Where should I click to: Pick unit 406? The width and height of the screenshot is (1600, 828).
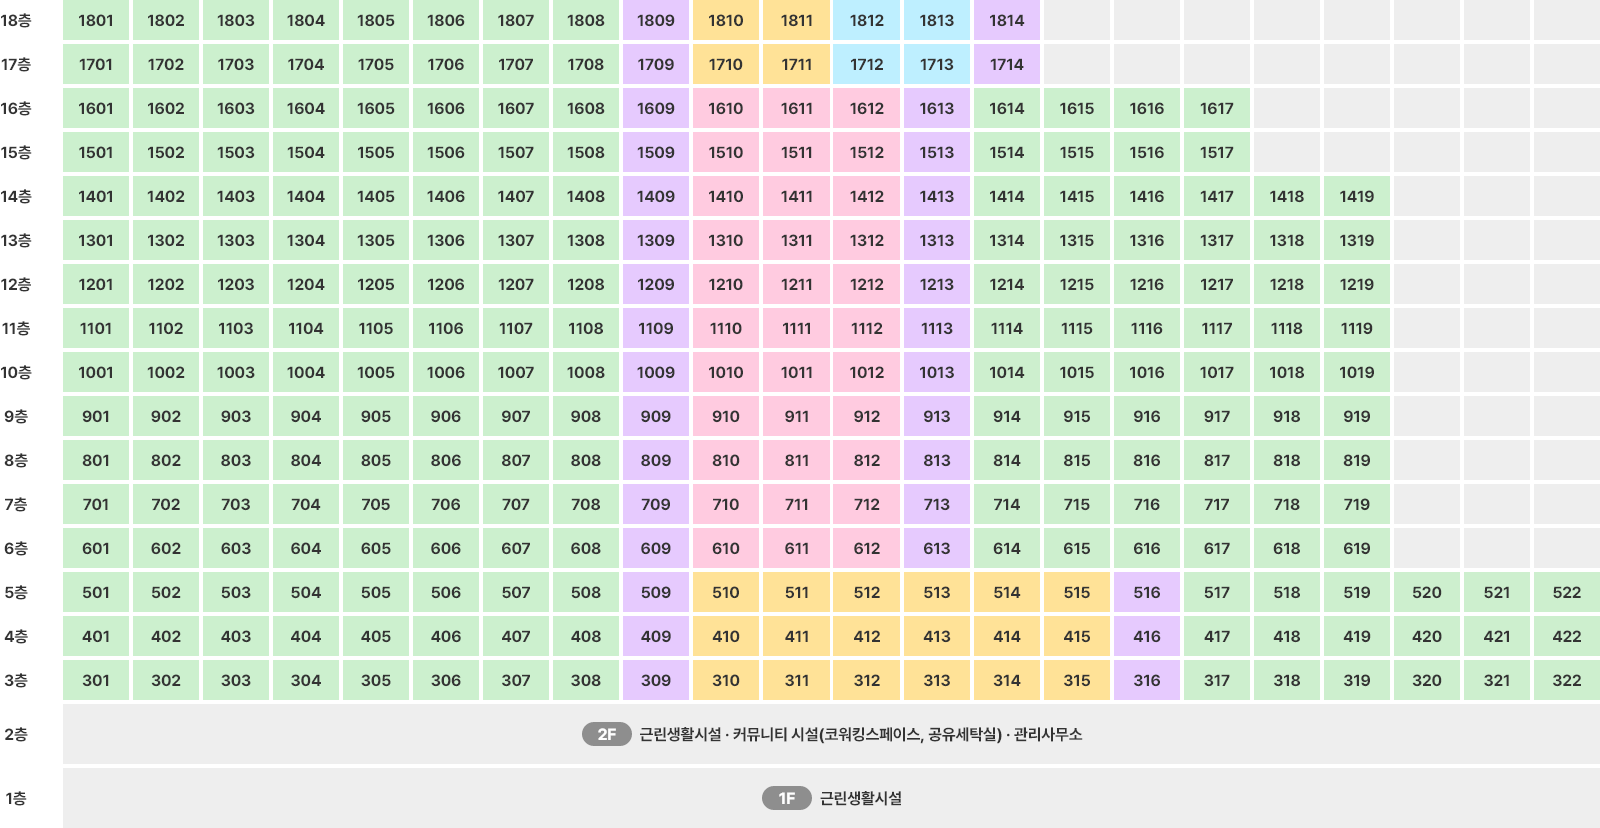tap(446, 636)
